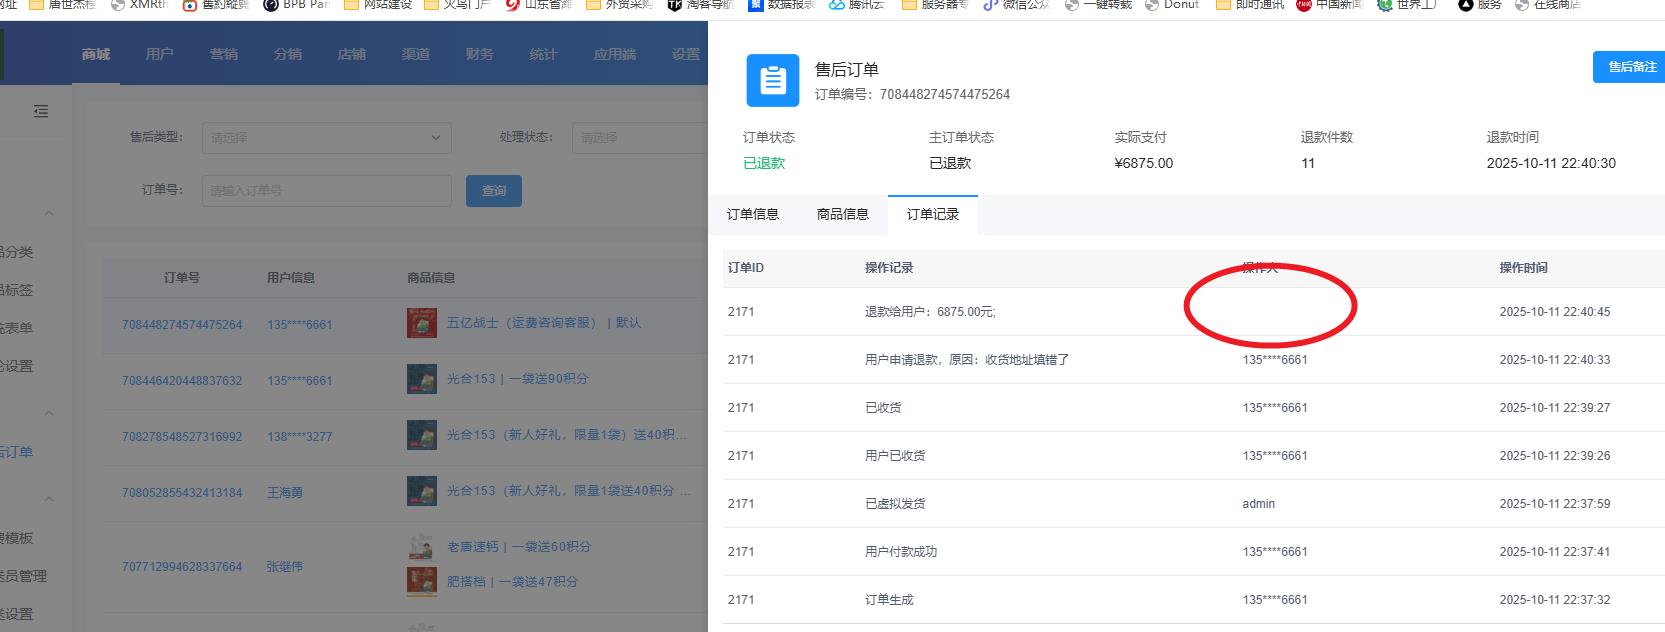Click the 售后备注 button
Screen dimensions: 1665x632
[x=1630, y=67]
